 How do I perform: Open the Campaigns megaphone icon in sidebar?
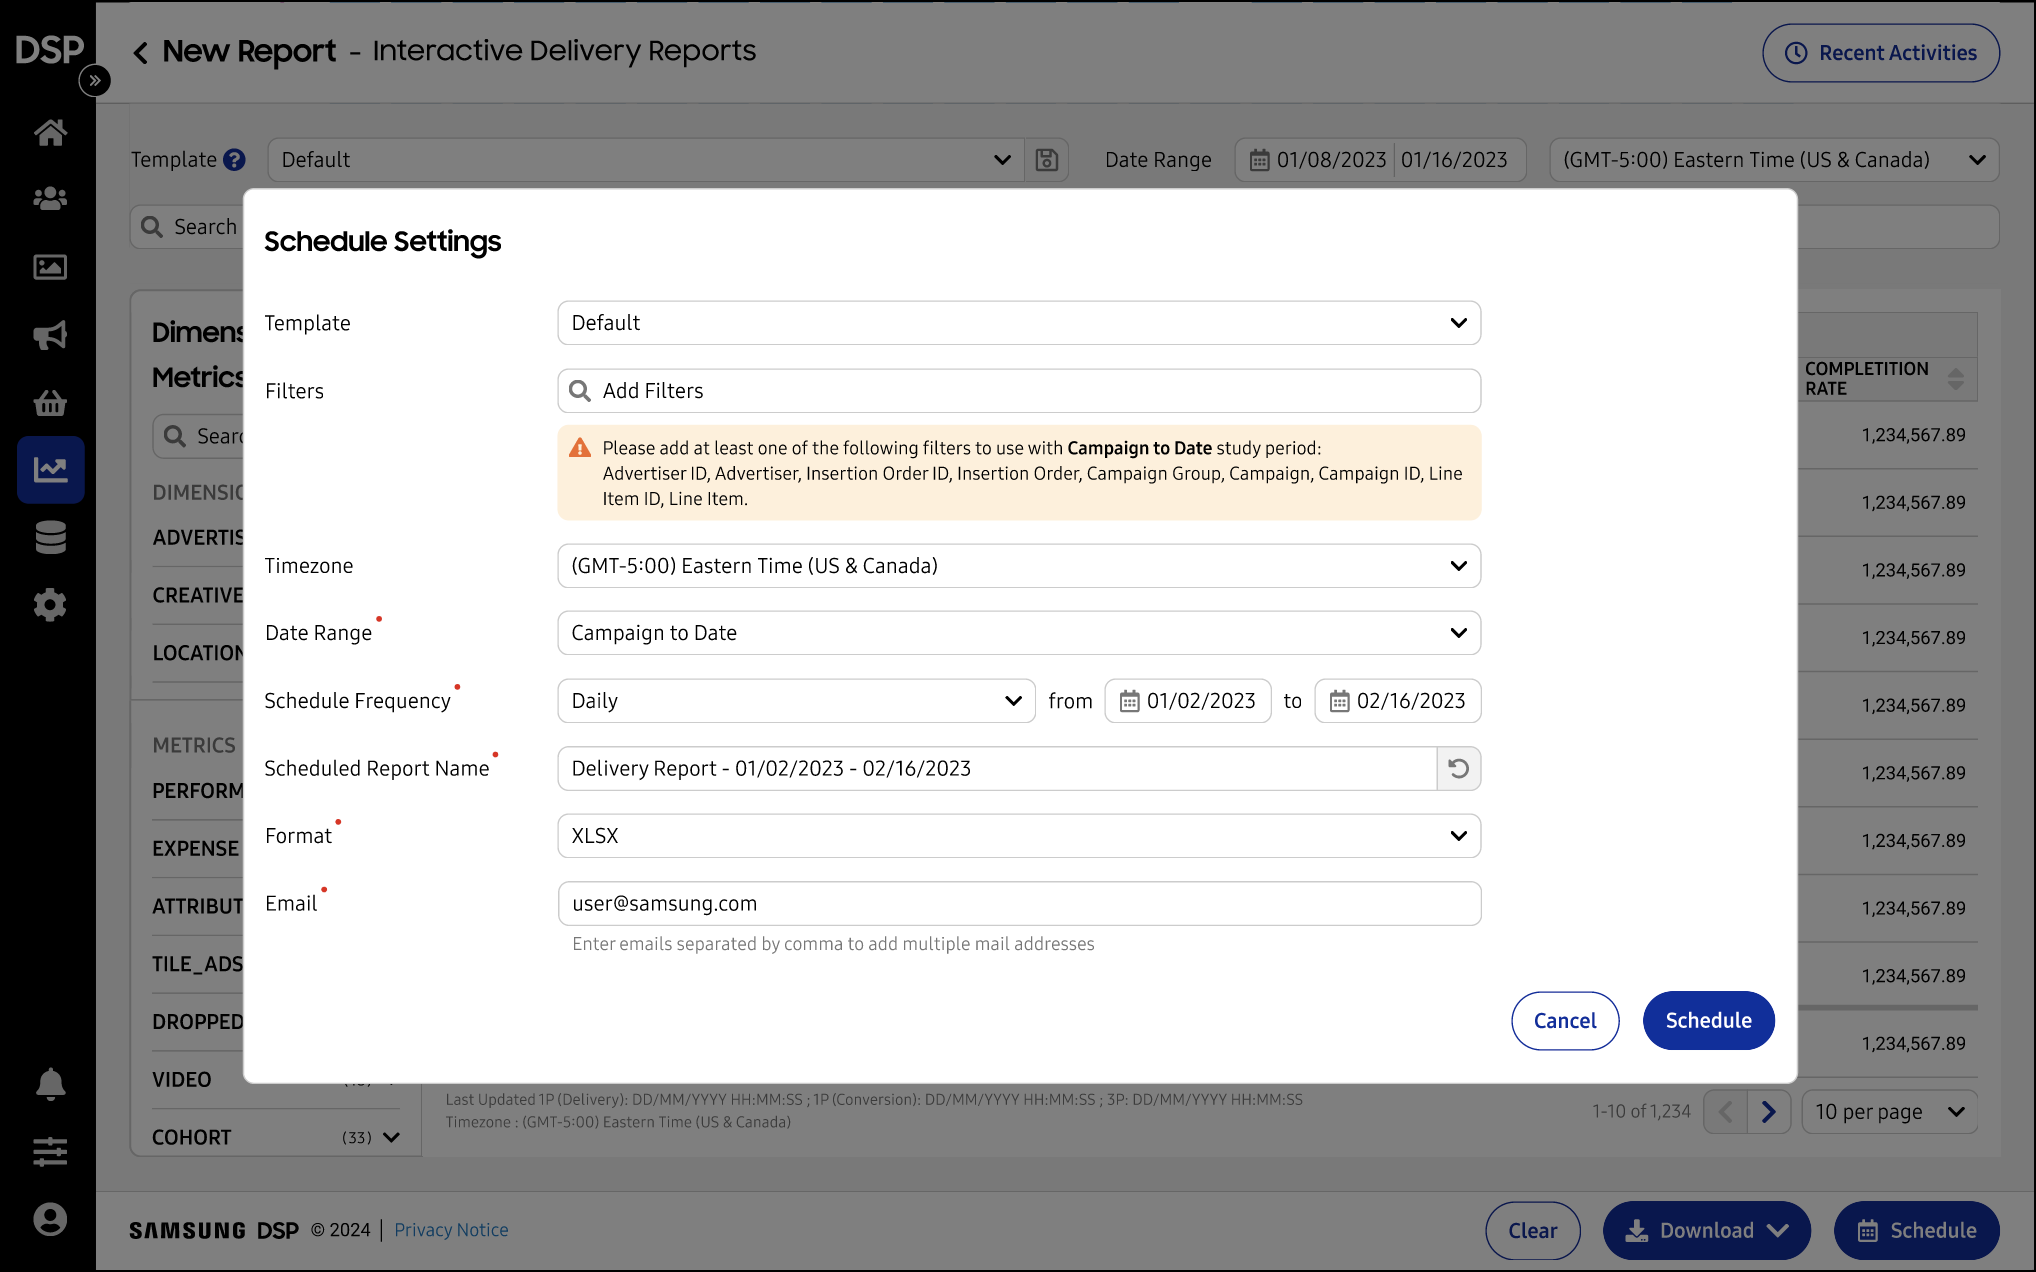[x=50, y=335]
